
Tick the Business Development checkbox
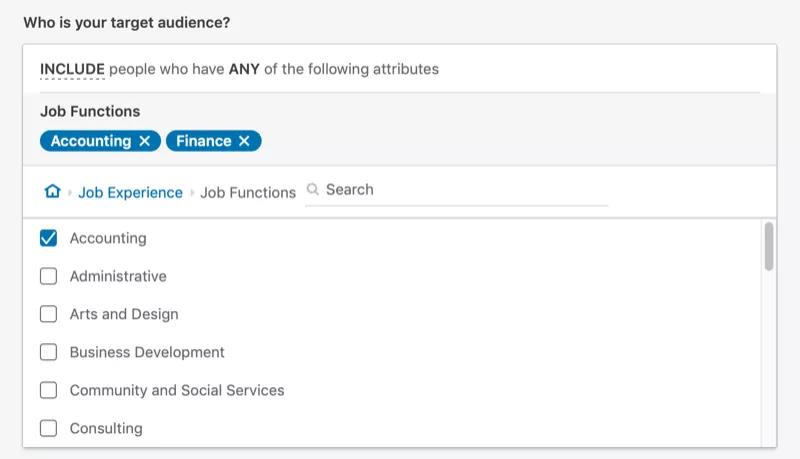coord(48,352)
